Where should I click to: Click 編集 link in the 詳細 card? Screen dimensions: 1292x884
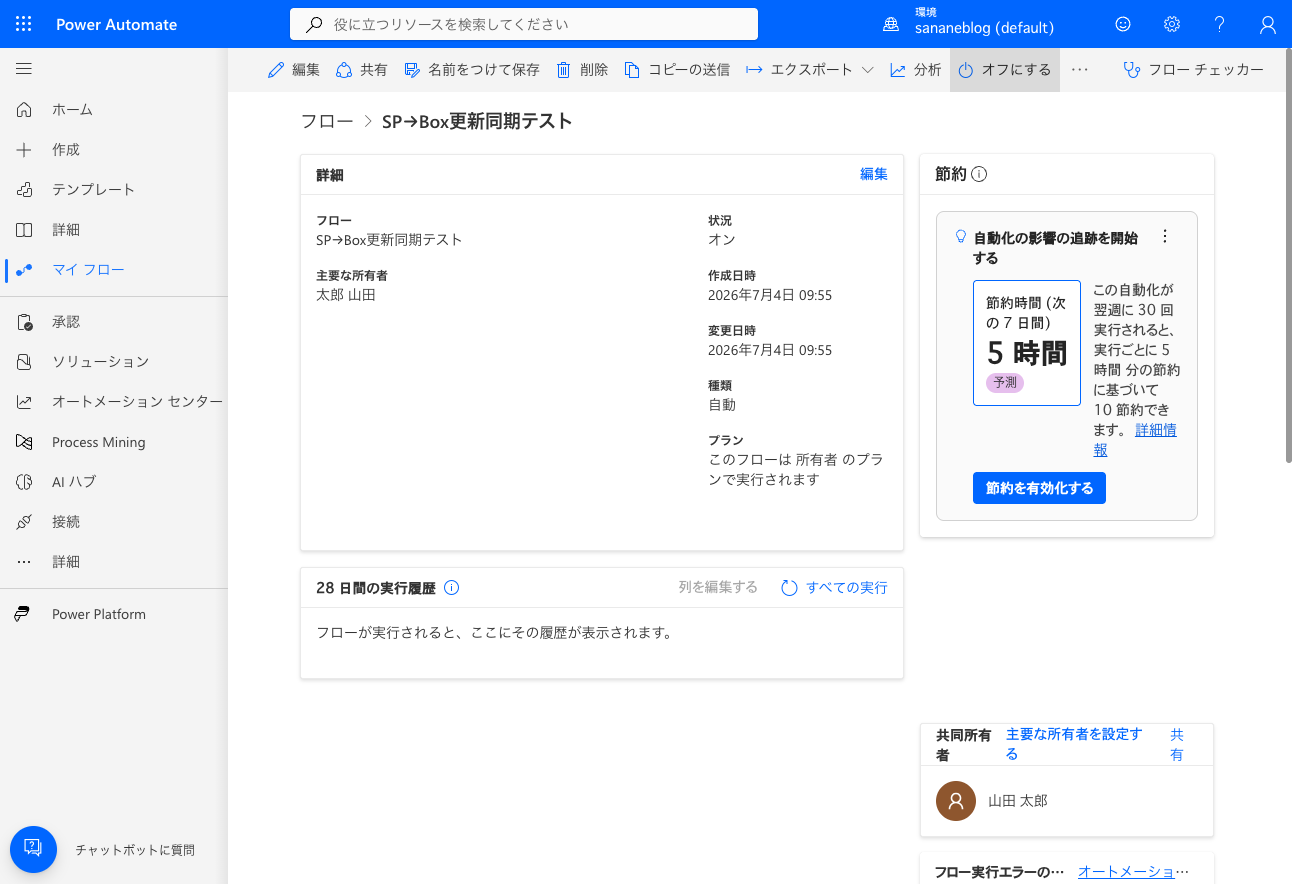[x=874, y=174]
